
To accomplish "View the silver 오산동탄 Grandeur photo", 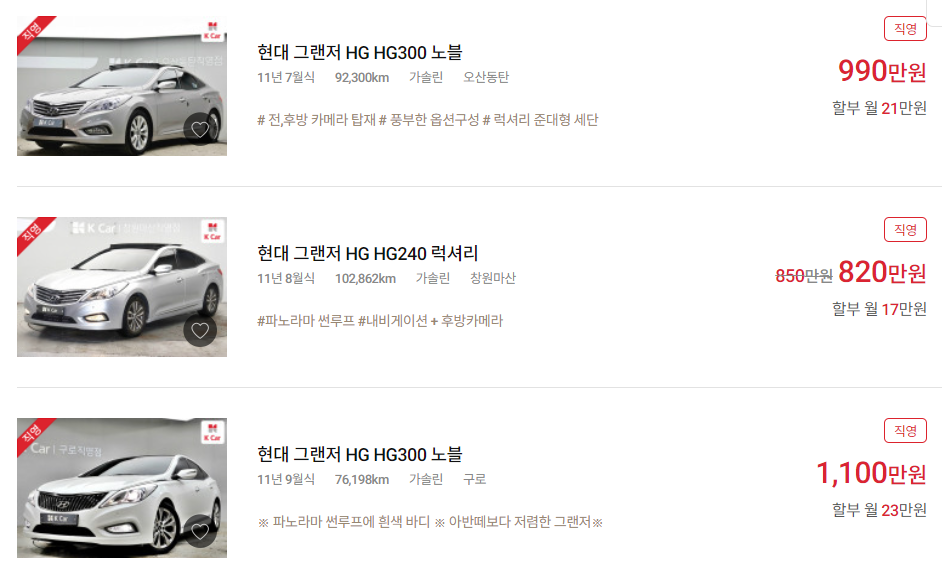I will pyautogui.click(x=122, y=86).
